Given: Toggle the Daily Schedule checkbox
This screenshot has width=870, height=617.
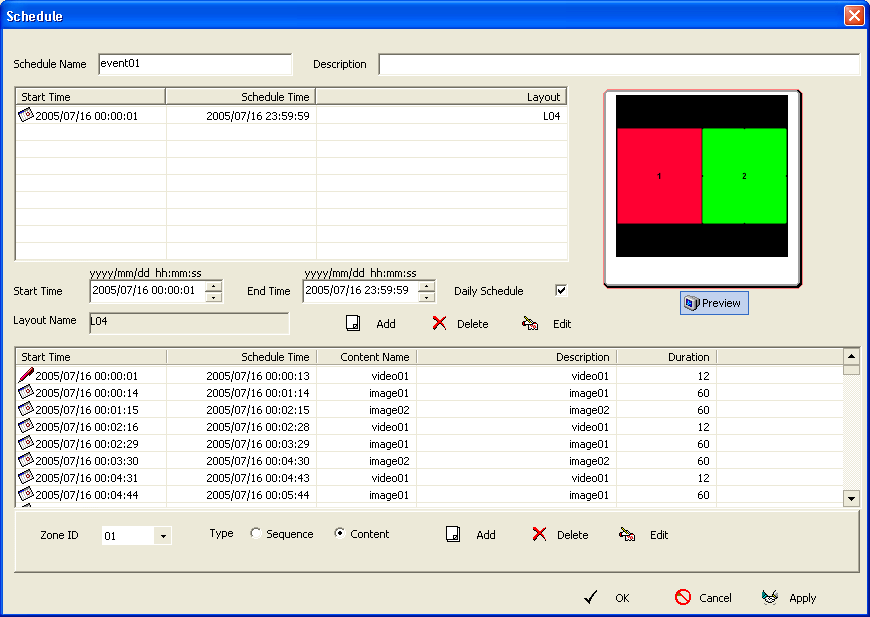Looking at the screenshot, I should pos(561,290).
